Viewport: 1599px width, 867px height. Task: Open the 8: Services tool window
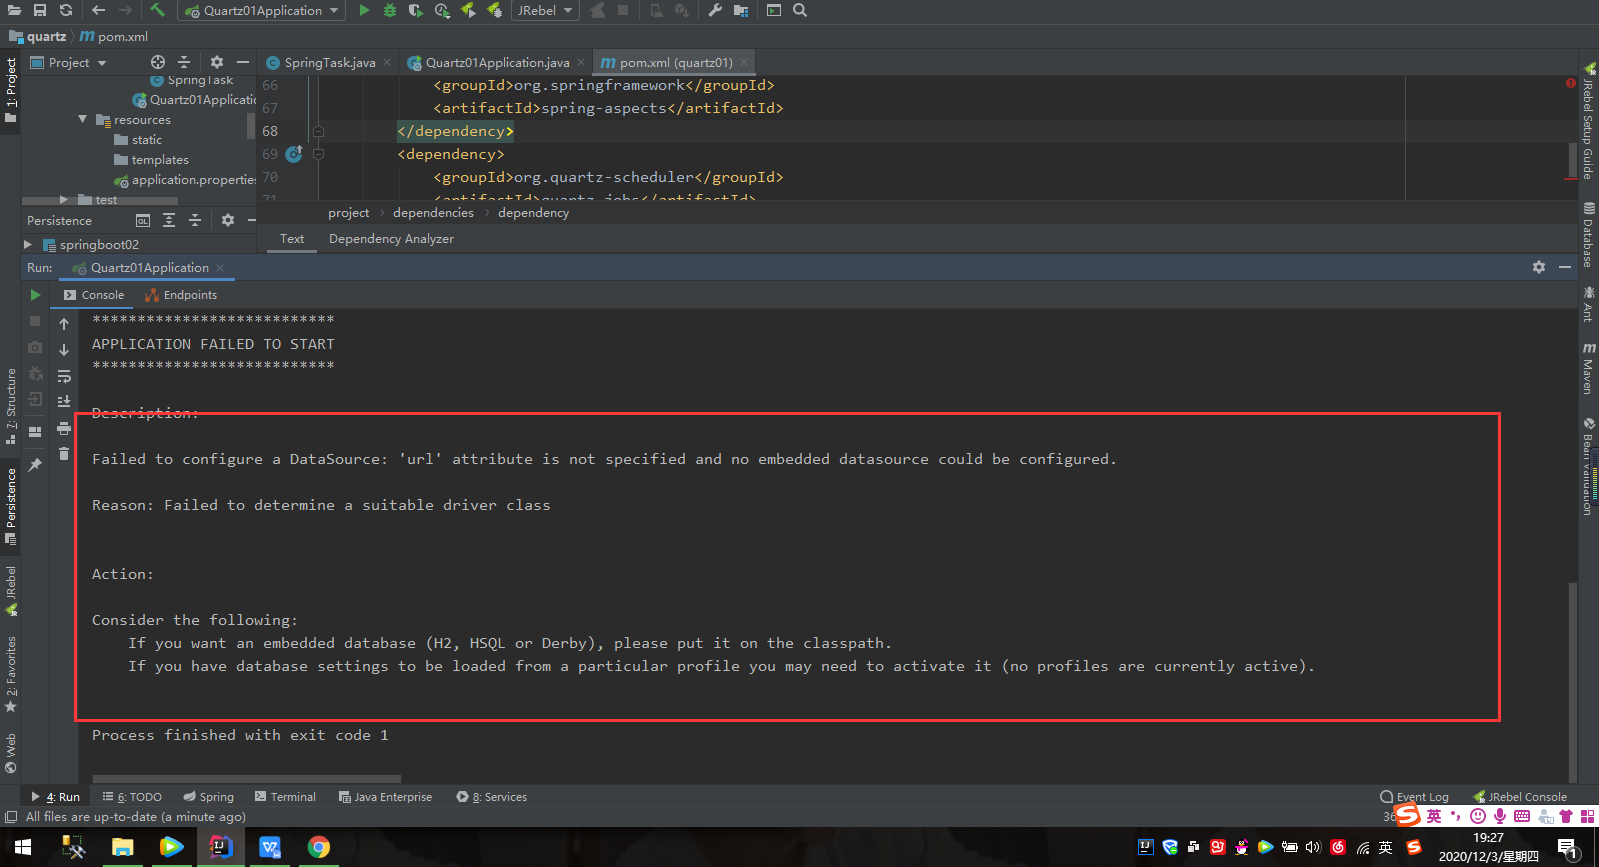tap(491, 797)
